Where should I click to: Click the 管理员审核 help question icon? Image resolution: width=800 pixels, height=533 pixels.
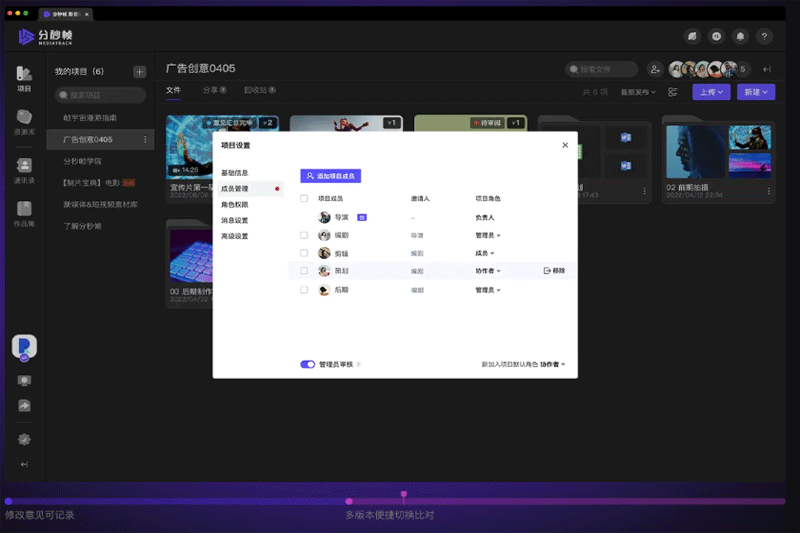point(359,364)
